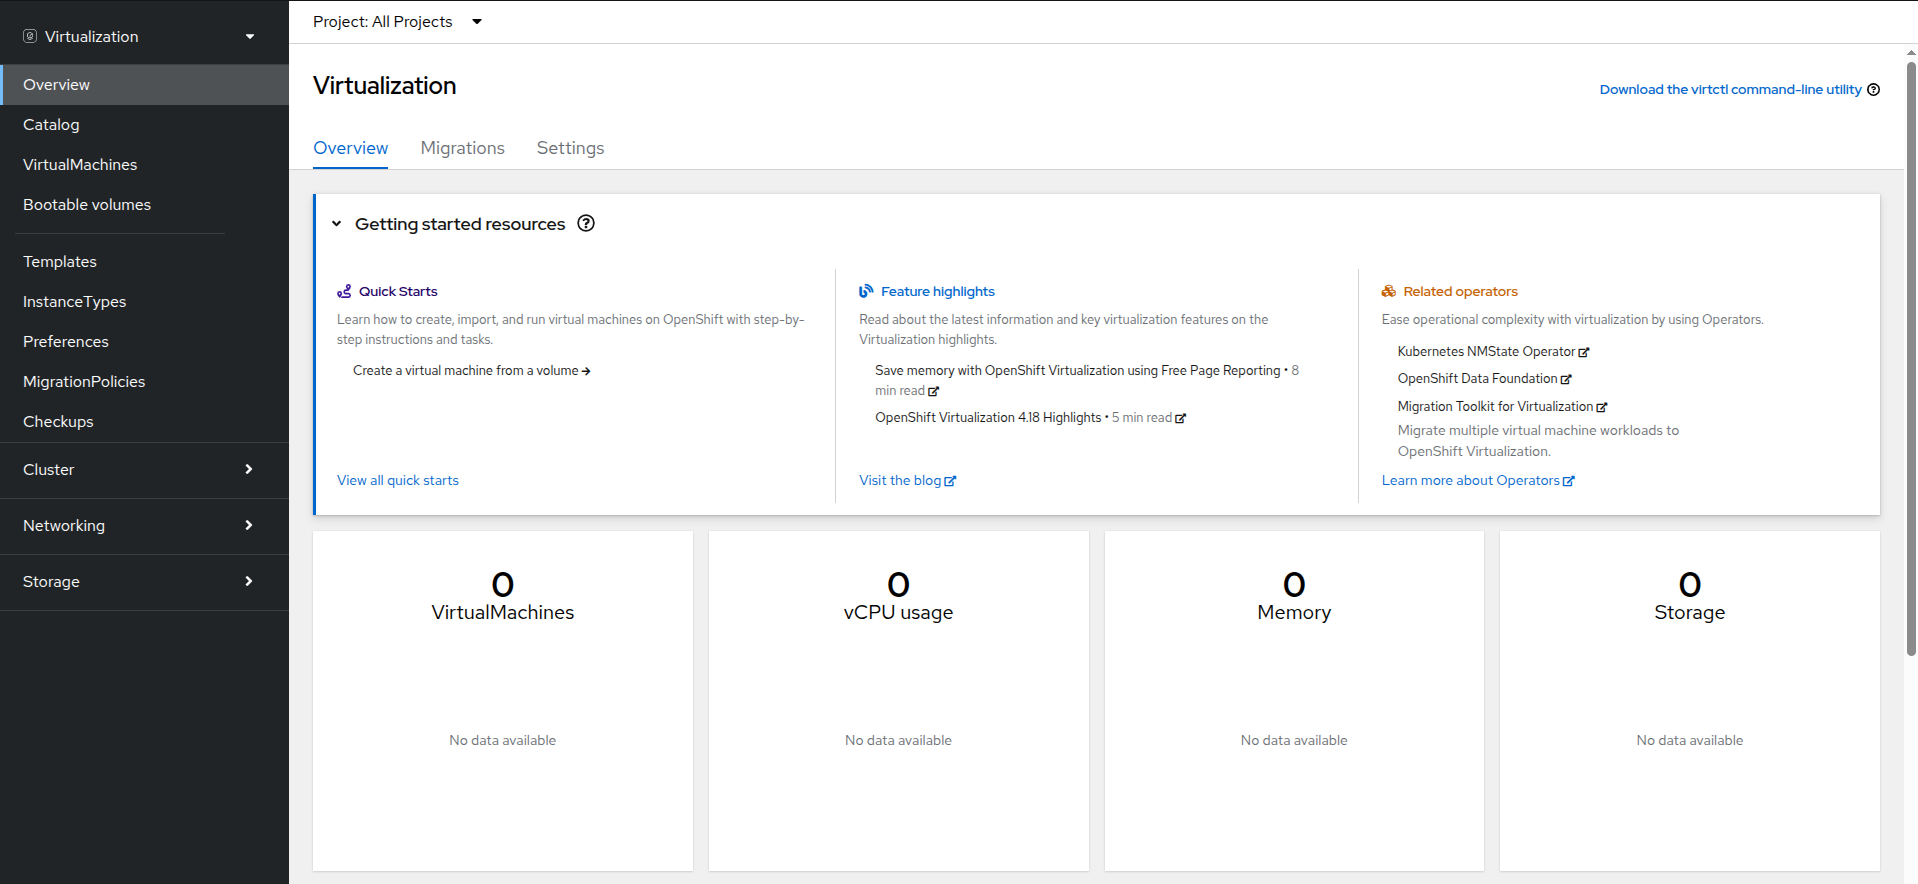Viewport: 1918px width, 884px height.
Task: Click the Quick Starts icon
Action: [344, 291]
